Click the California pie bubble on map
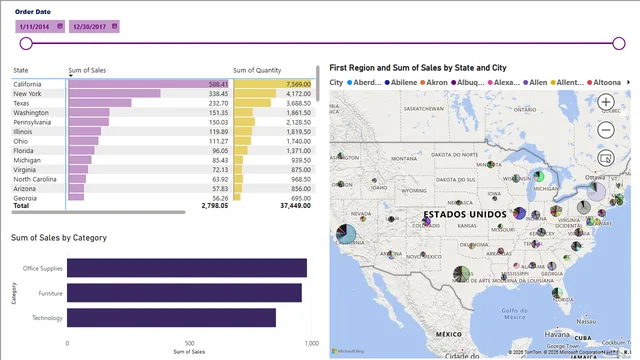 coord(346,233)
